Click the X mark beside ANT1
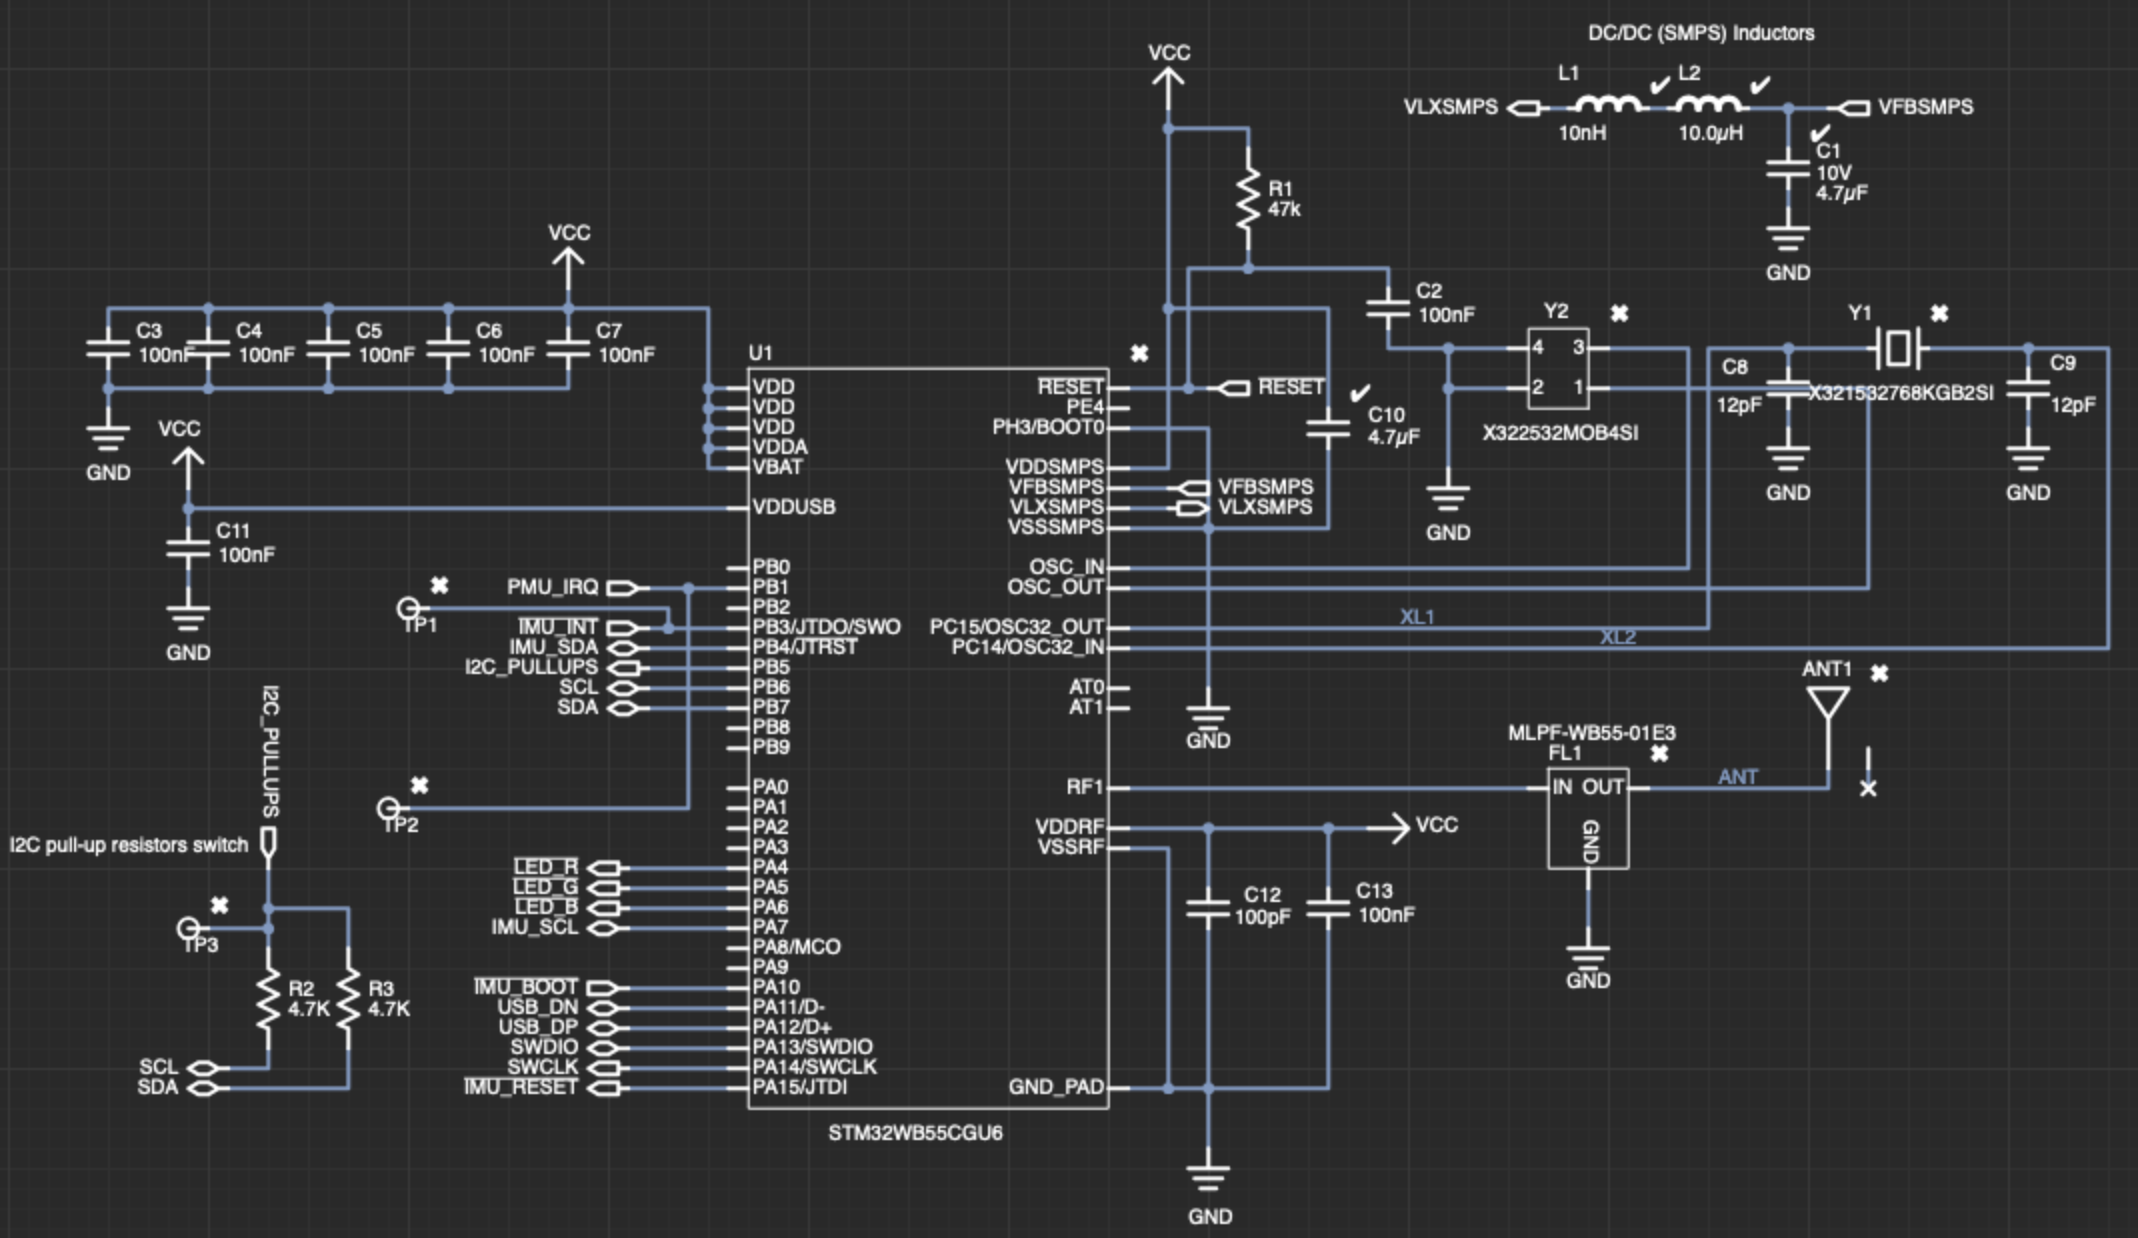Viewport: 2138px width, 1238px height. coord(1879,673)
